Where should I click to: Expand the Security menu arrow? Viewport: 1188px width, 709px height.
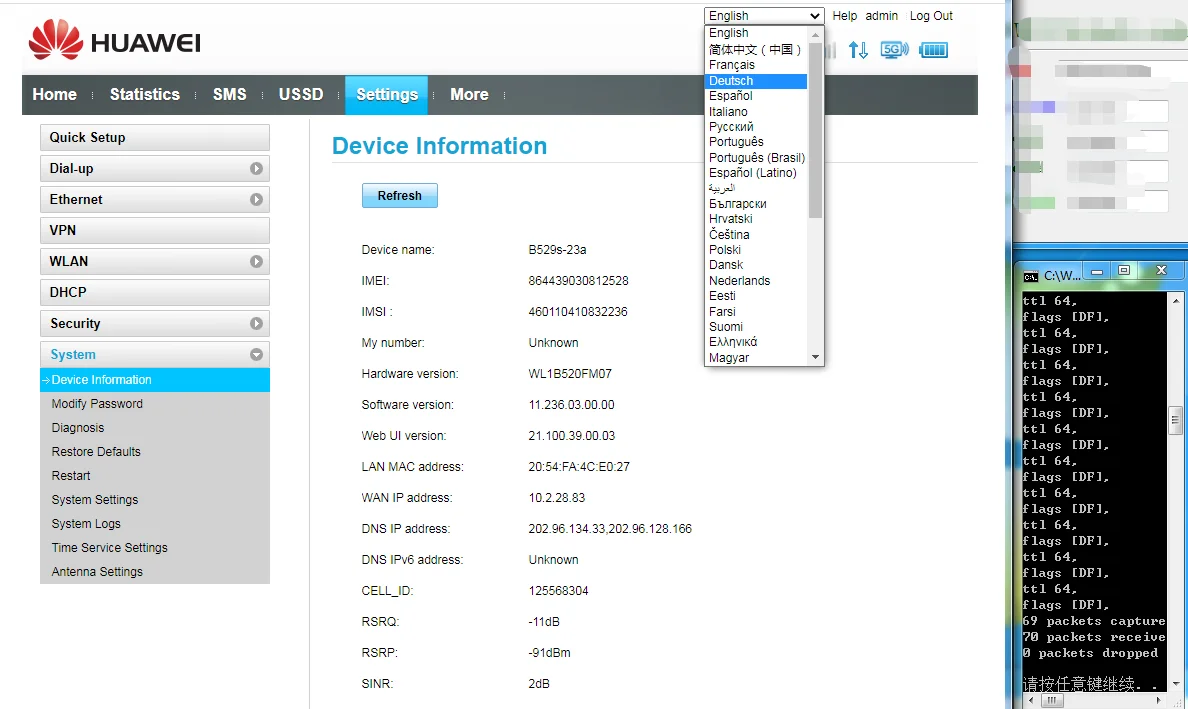[256, 323]
